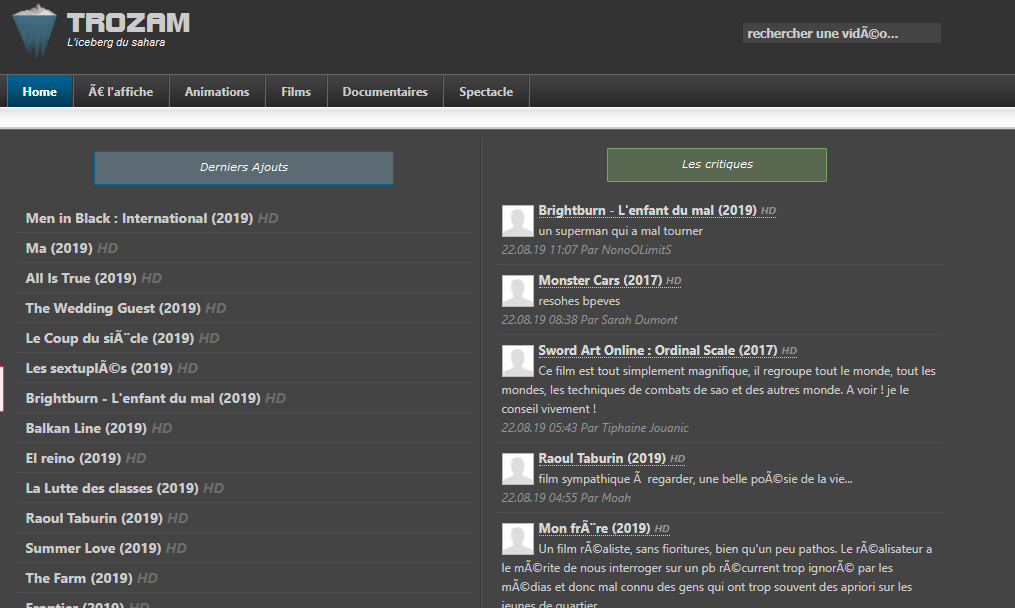Click the avatar beside Brightburn critique
Viewport: 1015px width, 608px height.
517,221
